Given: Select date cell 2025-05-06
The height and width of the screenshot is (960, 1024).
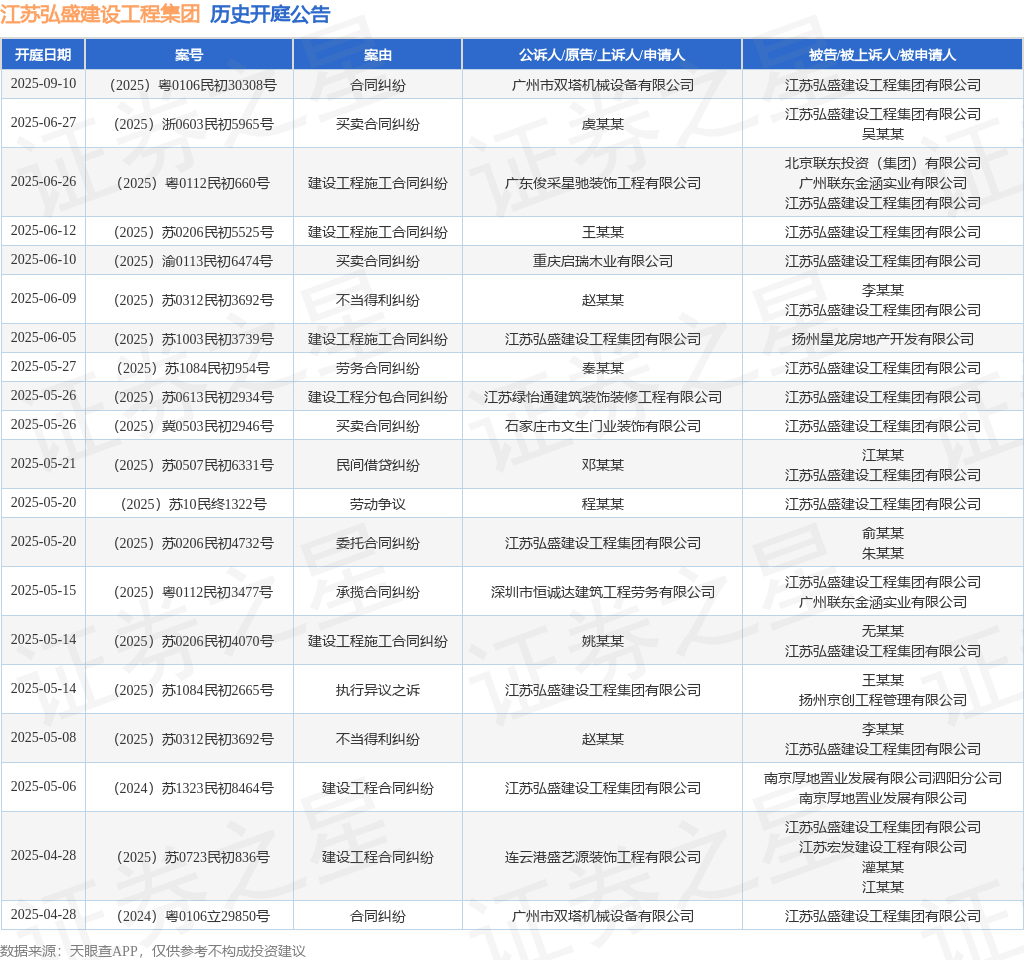Looking at the screenshot, I should pos(43,786).
